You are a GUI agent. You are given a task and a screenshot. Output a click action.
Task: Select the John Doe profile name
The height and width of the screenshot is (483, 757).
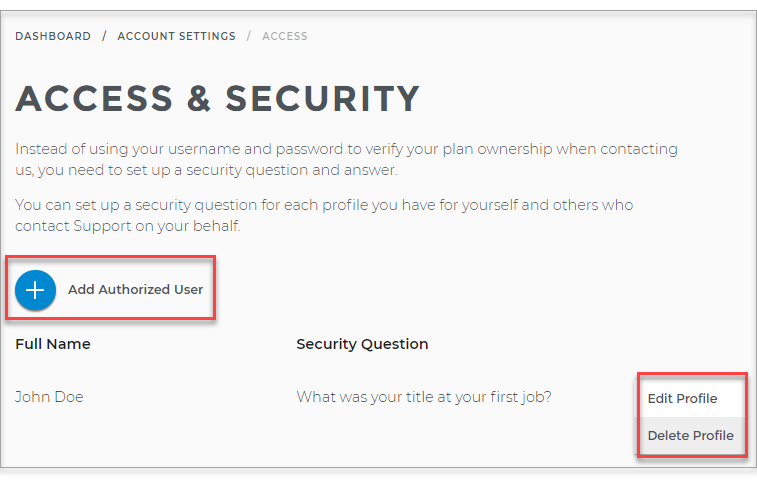(x=49, y=397)
